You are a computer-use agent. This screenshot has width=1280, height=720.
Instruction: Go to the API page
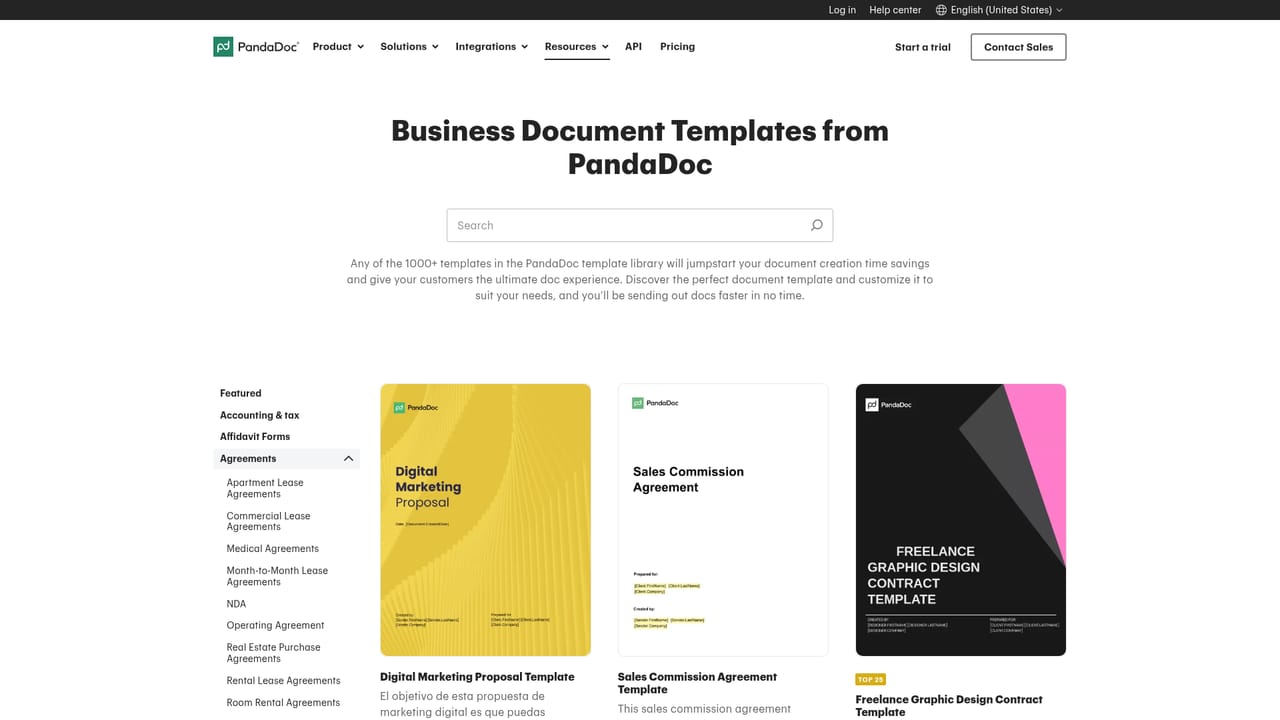tap(633, 47)
